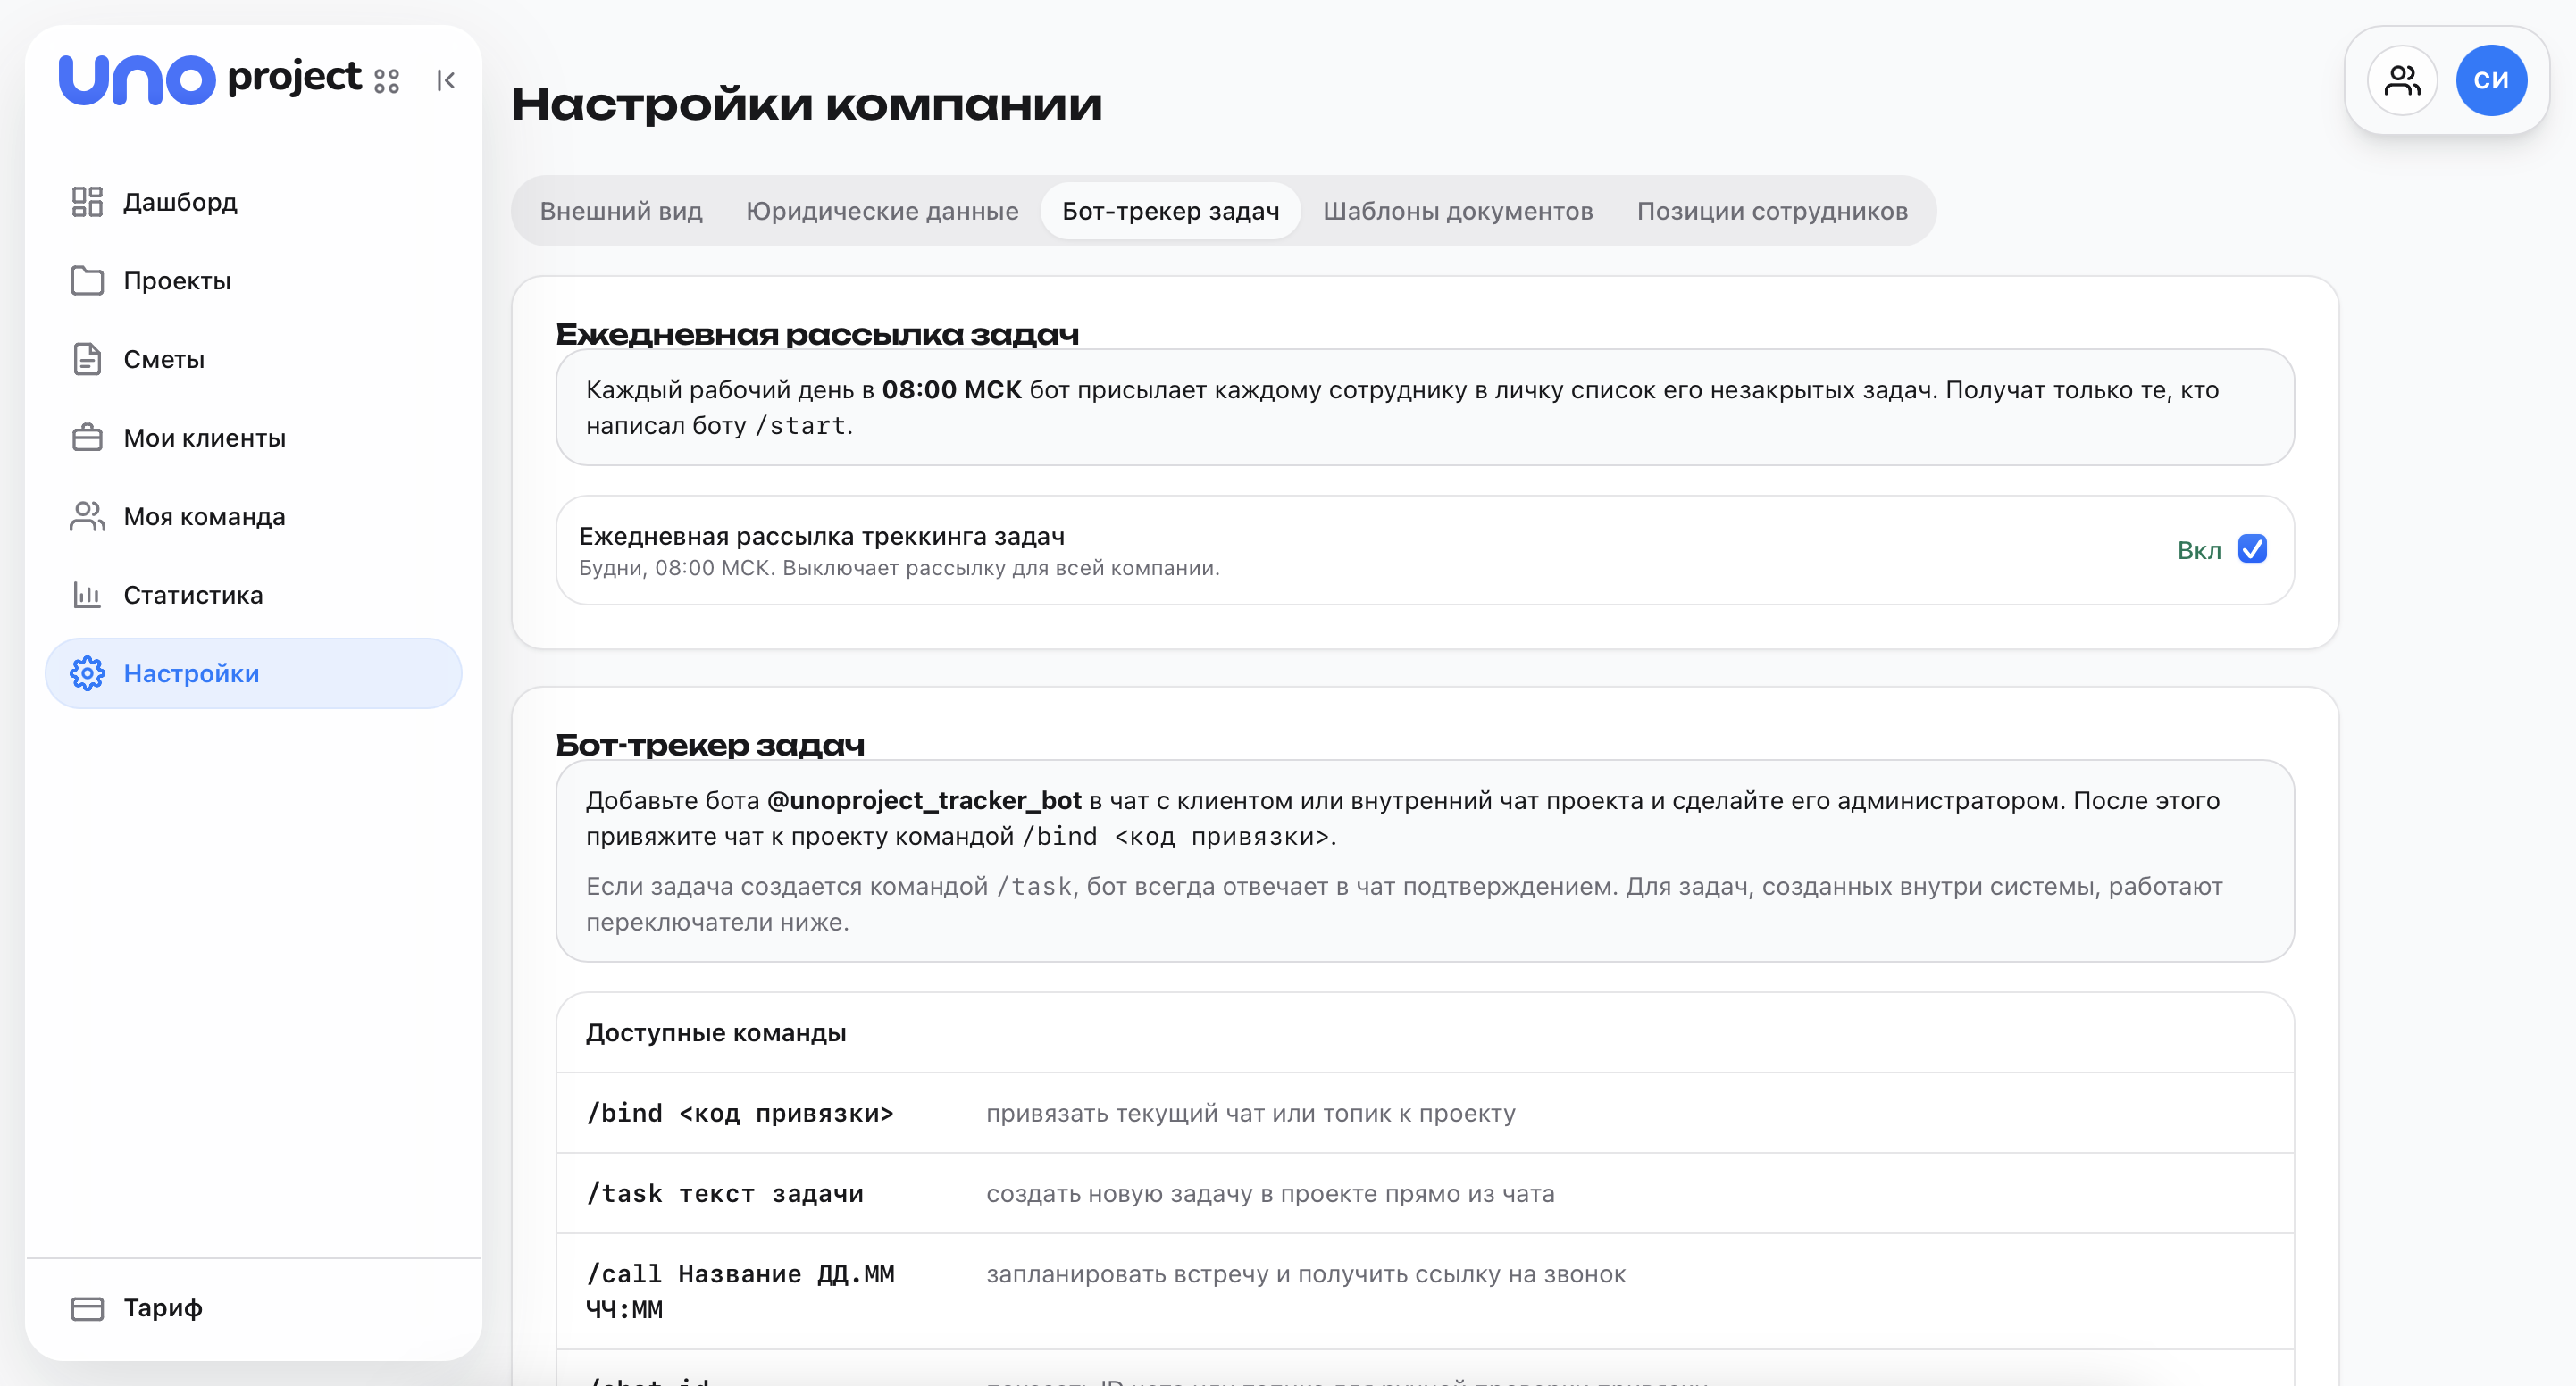The image size is (2576, 1386).
Task: Click the Вкл label
Action: point(2198,550)
